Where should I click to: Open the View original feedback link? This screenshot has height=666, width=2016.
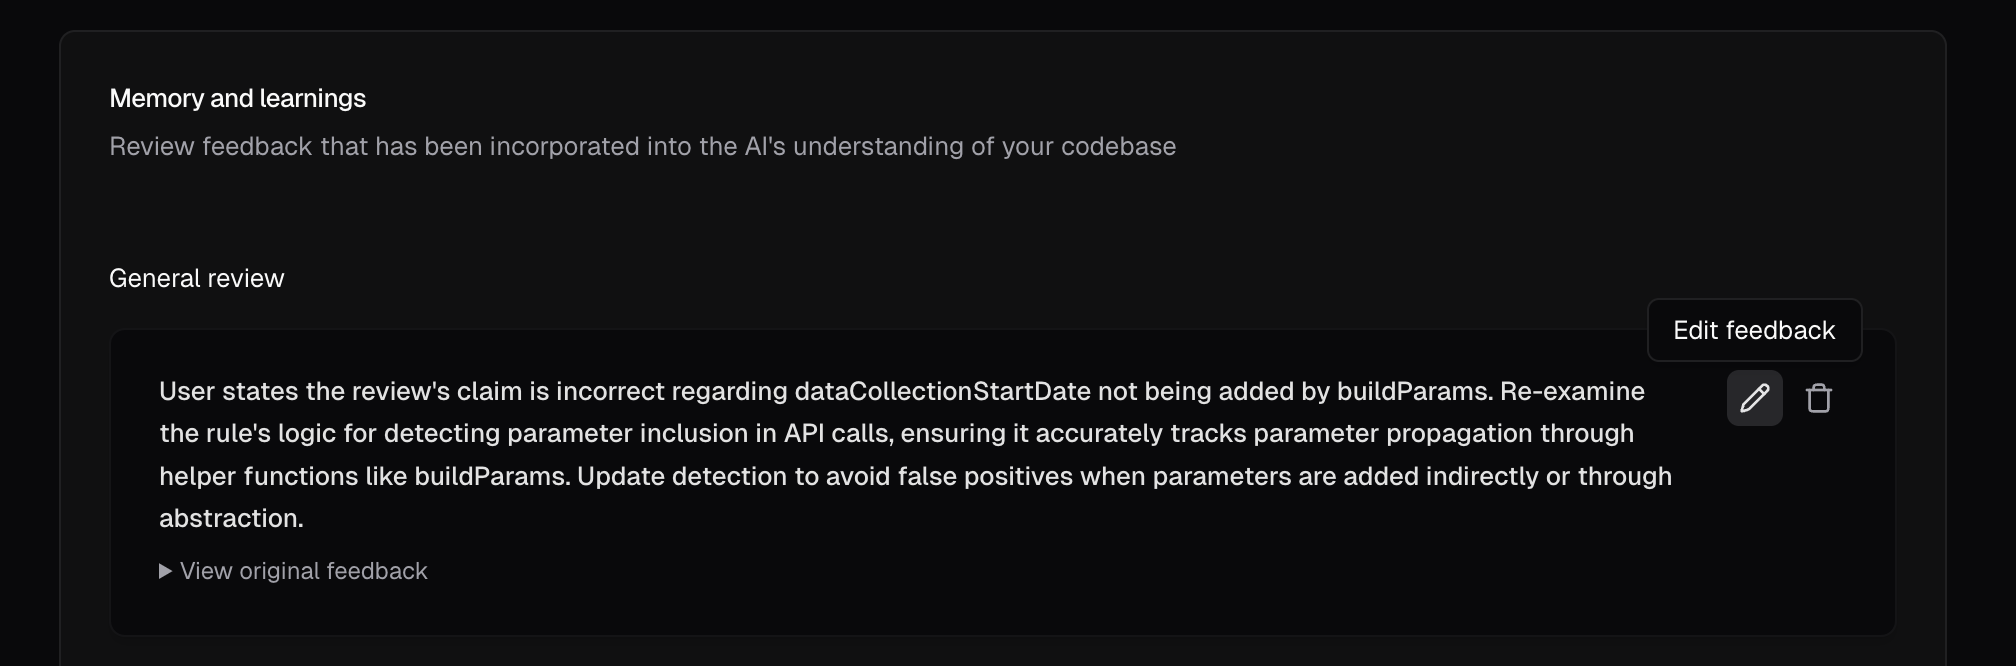point(293,571)
